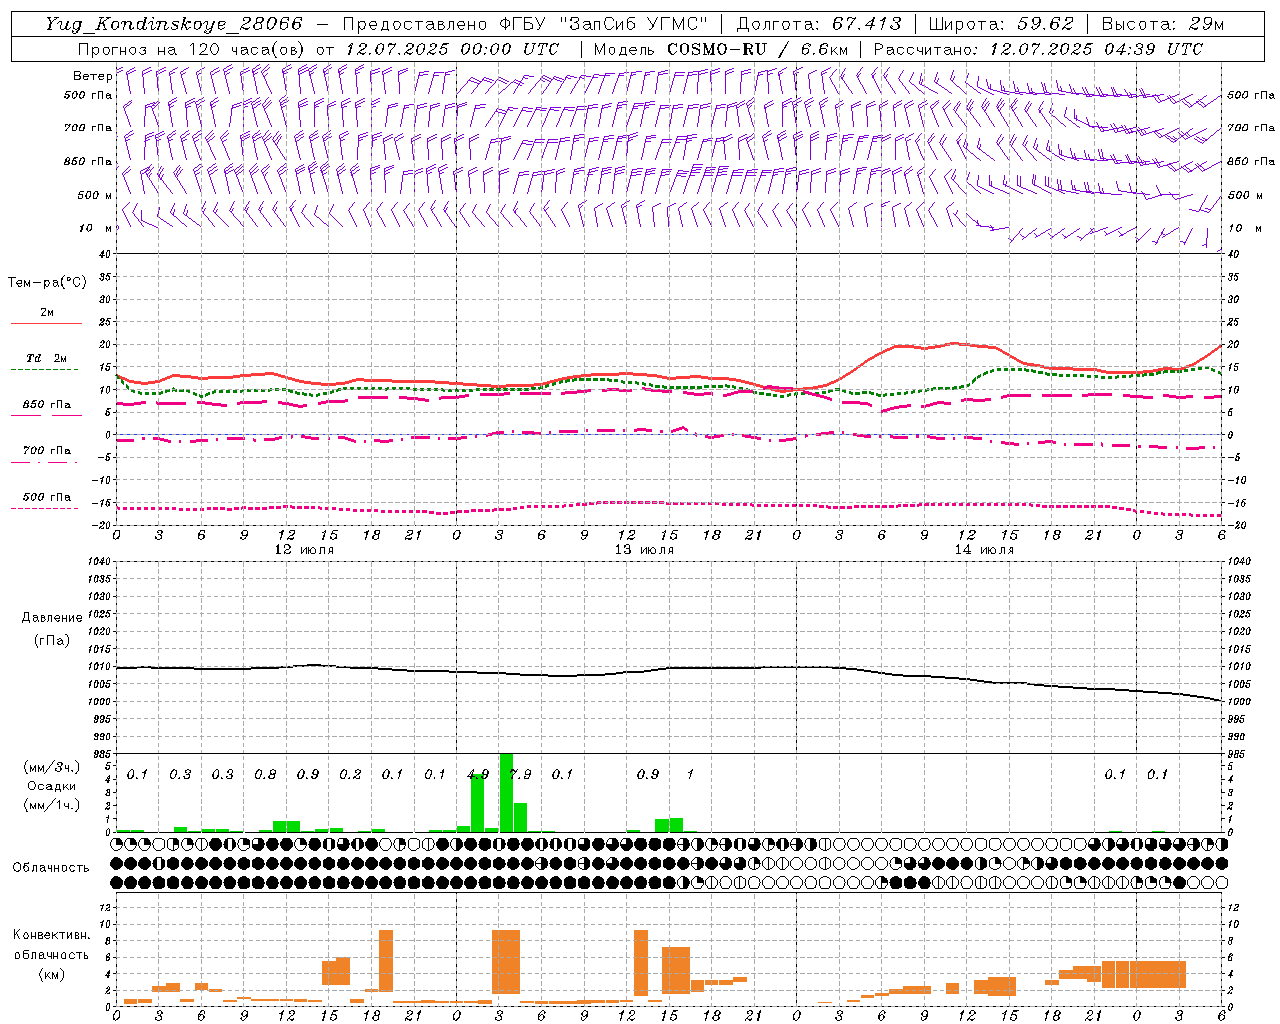Click the 500 м wind level label on left
Screen dimensions: 1280x1024
(x=94, y=195)
